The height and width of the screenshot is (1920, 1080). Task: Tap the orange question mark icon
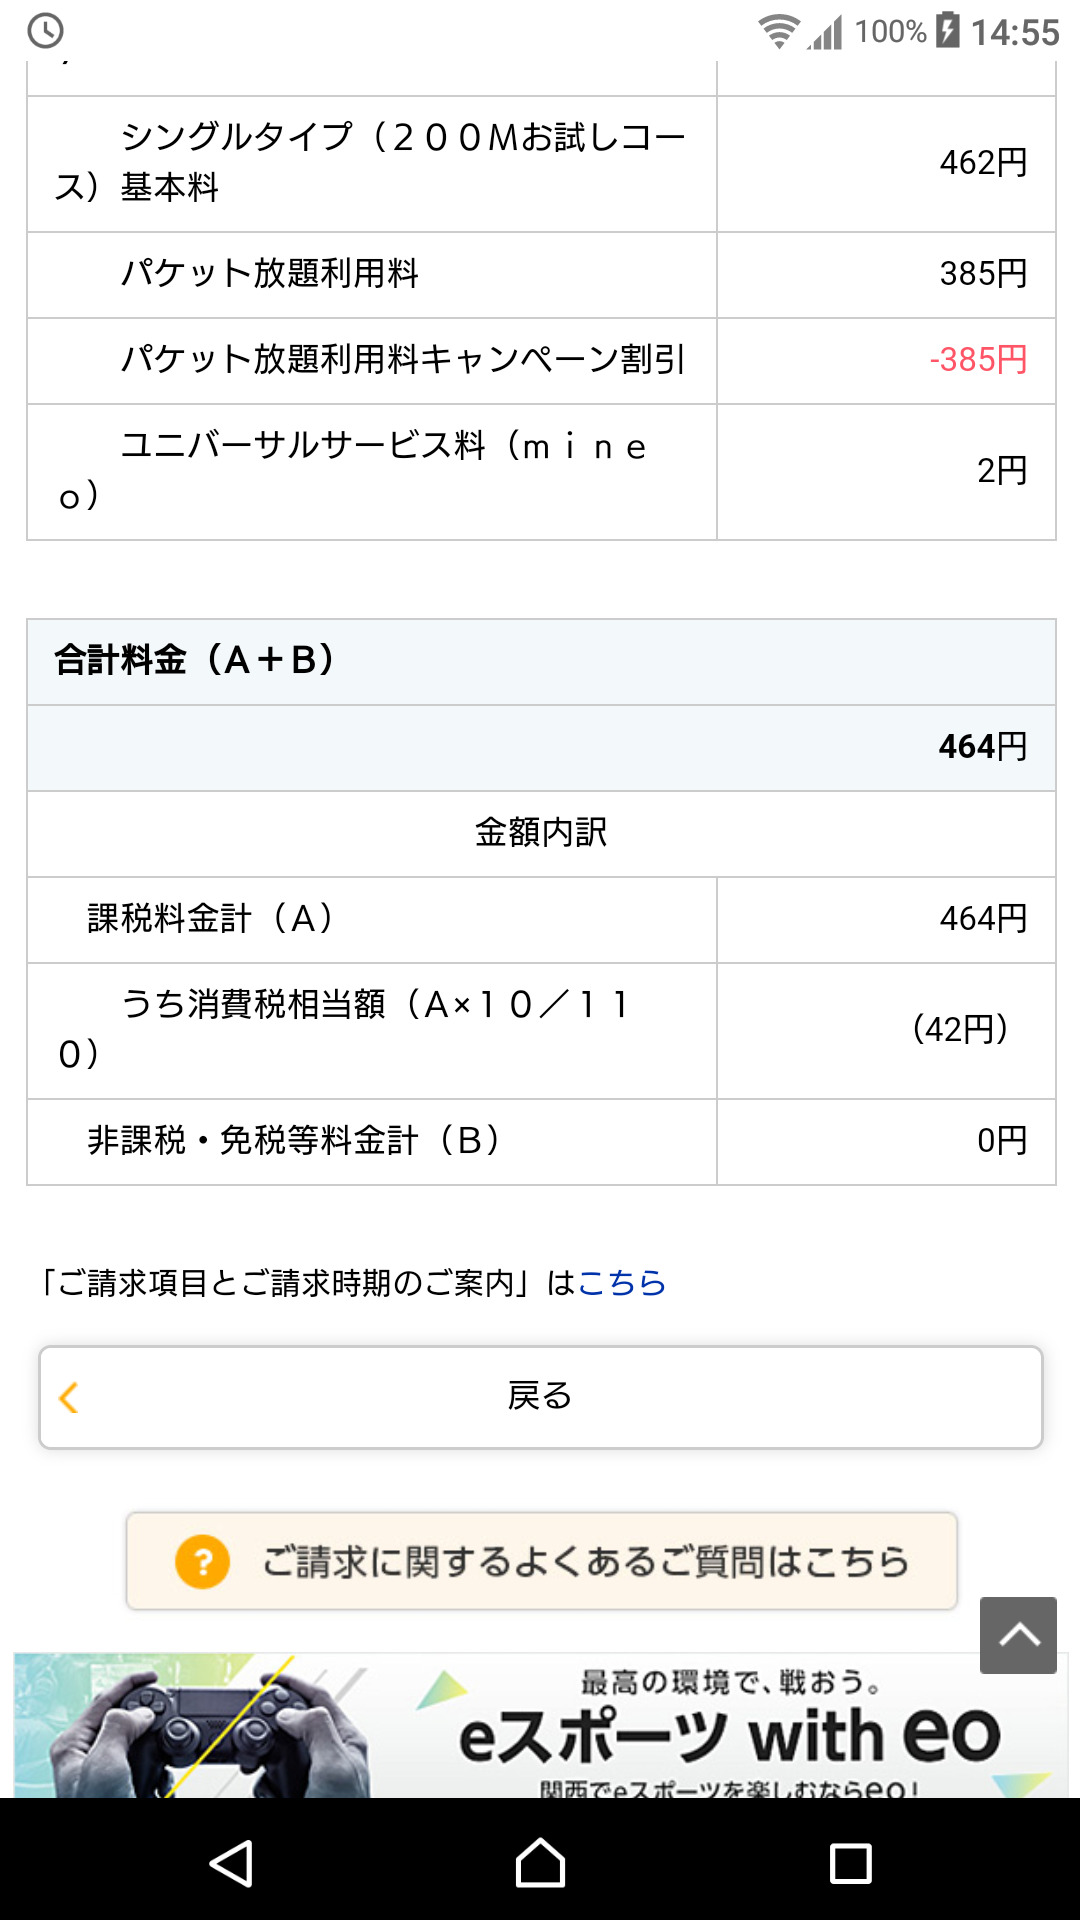tap(202, 1561)
